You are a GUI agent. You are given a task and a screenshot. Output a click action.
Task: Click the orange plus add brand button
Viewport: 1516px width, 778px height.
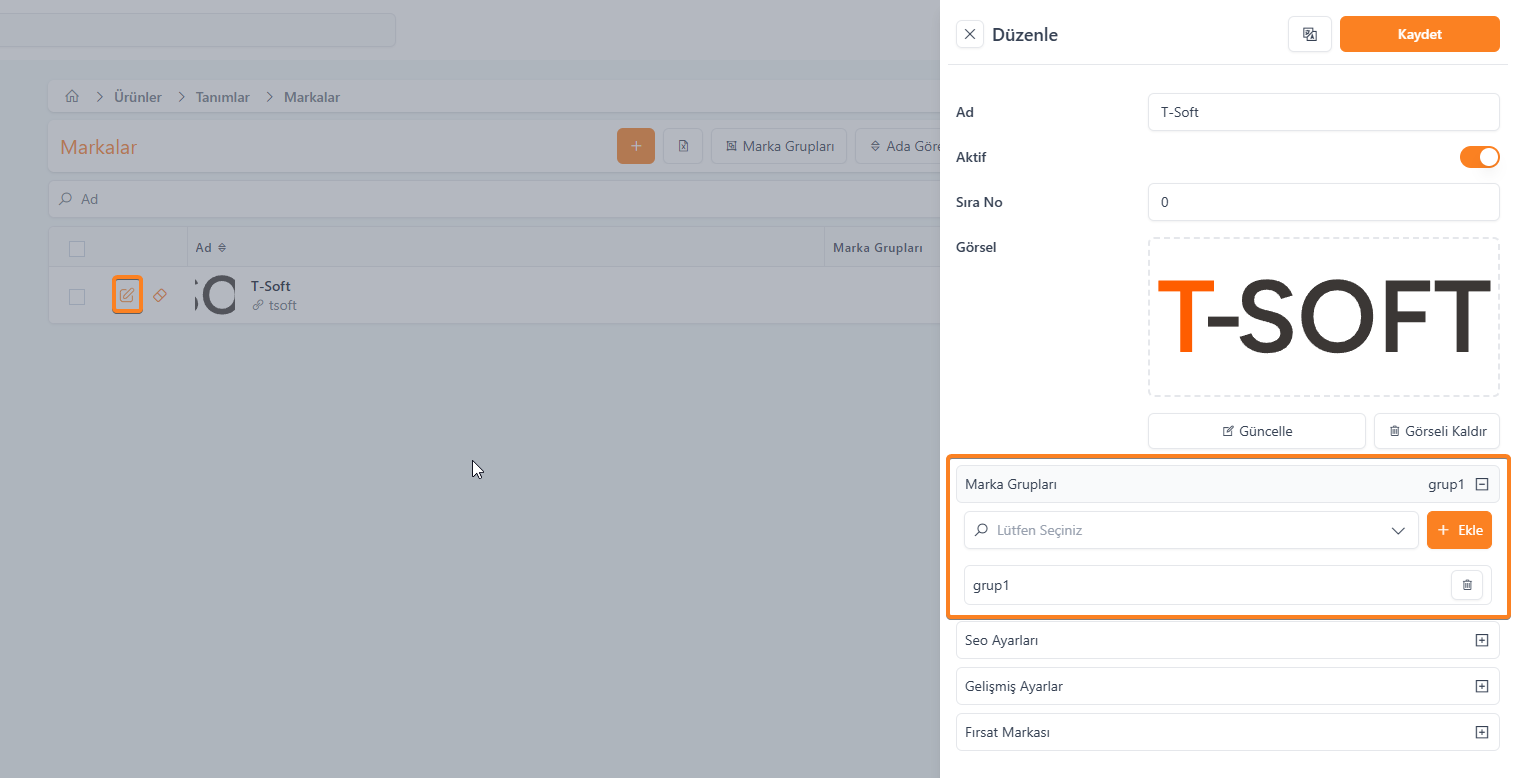pos(636,146)
